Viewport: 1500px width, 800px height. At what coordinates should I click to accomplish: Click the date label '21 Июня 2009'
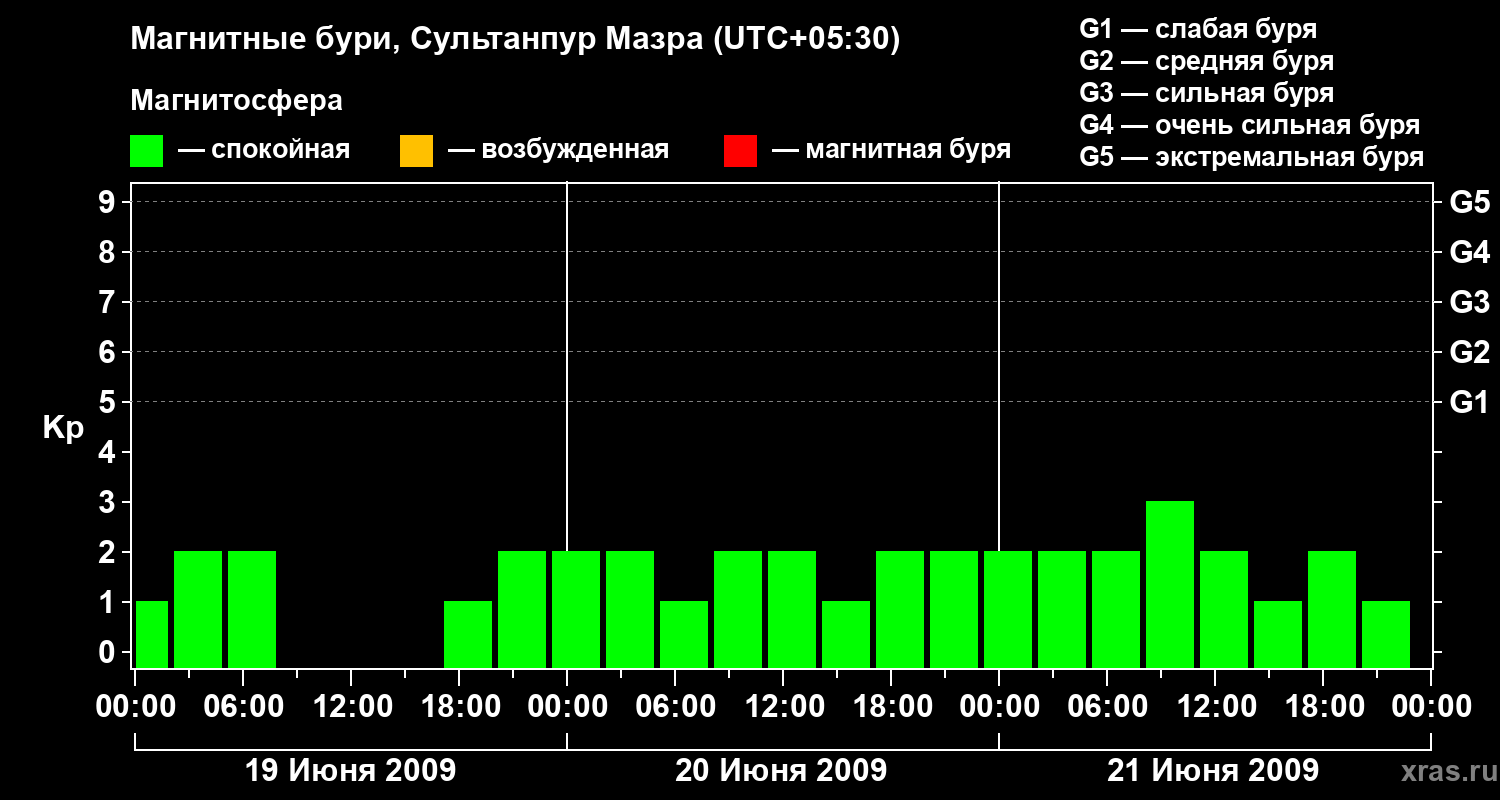(1213, 771)
